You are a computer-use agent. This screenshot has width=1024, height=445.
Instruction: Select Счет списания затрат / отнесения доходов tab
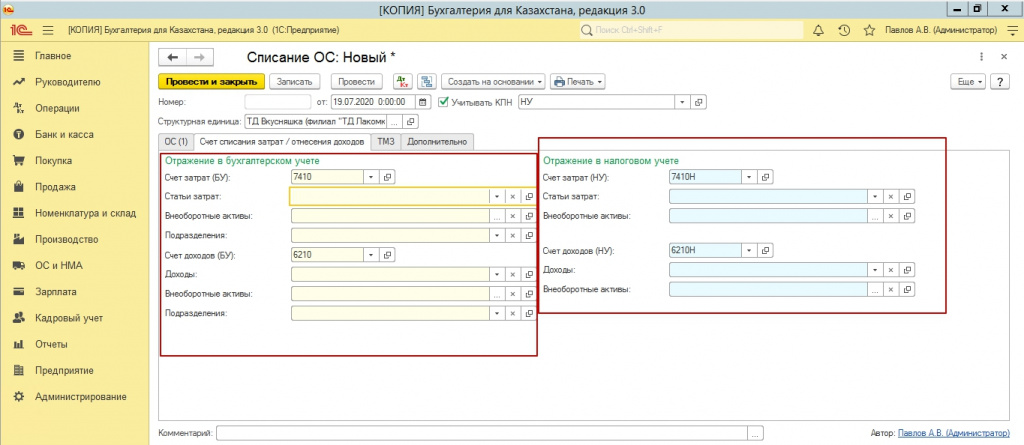[281, 142]
